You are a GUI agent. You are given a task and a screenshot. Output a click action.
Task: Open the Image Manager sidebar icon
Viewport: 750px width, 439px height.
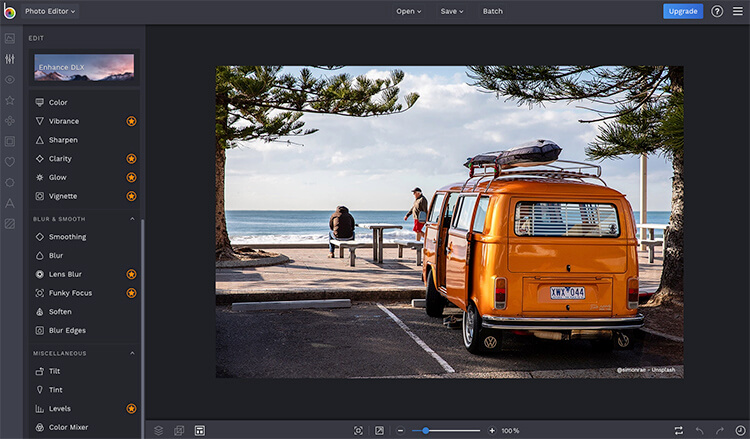(x=10, y=38)
